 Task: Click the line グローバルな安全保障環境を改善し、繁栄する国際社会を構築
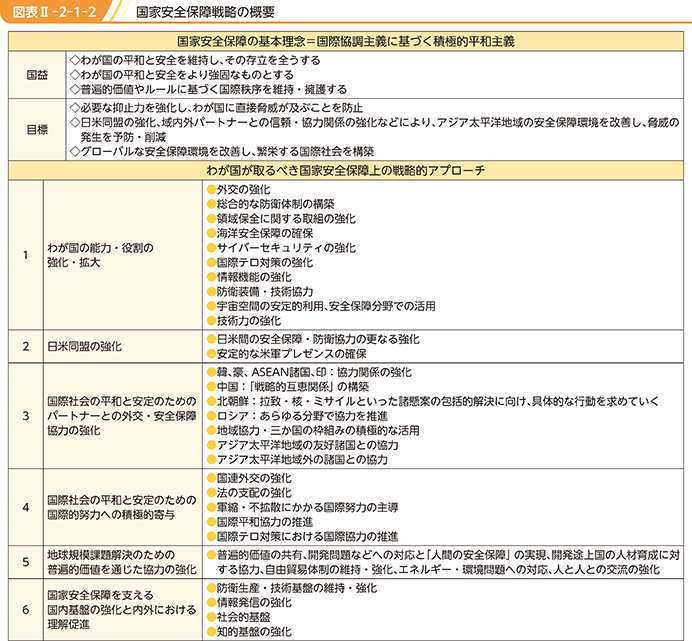point(222,151)
